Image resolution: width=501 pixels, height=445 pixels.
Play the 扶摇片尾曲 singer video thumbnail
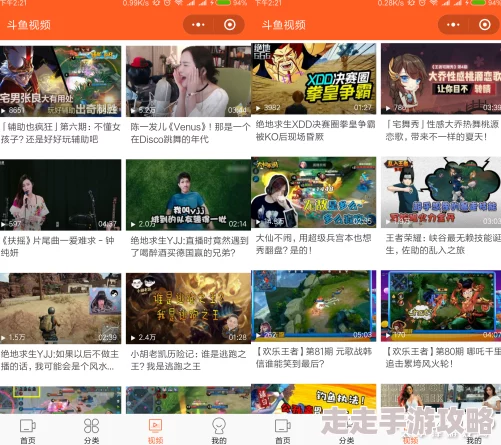[60, 195]
